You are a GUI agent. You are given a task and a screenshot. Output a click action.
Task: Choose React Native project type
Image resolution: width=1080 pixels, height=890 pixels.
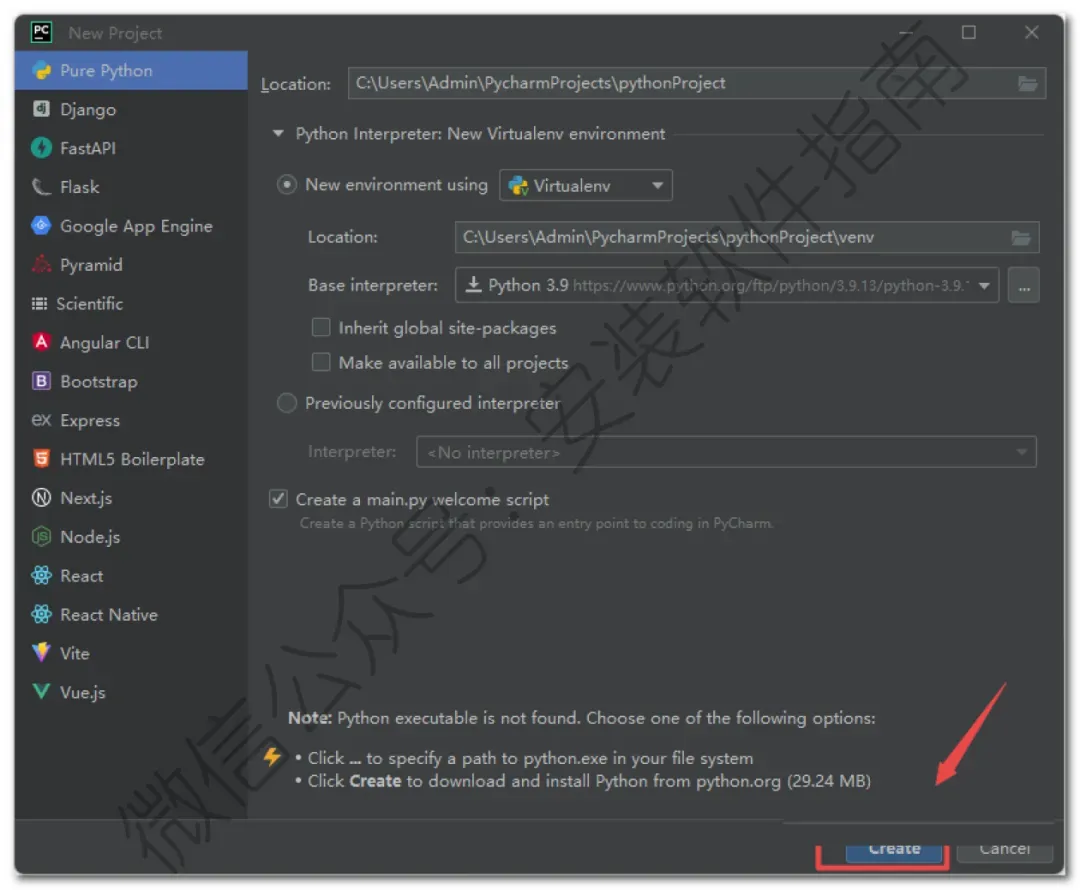(131, 614)
